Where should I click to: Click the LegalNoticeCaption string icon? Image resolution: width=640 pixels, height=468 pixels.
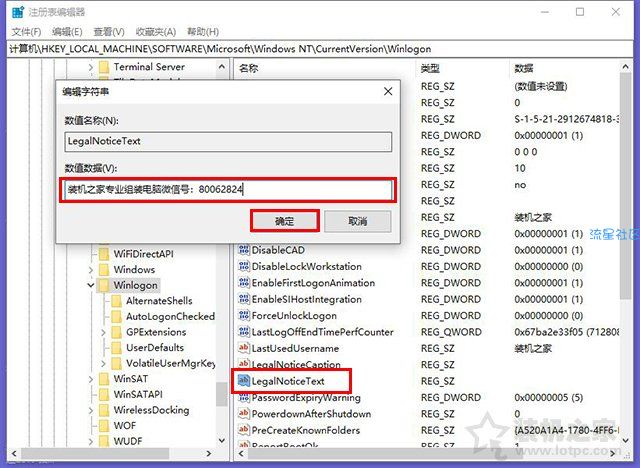(244, 364)
